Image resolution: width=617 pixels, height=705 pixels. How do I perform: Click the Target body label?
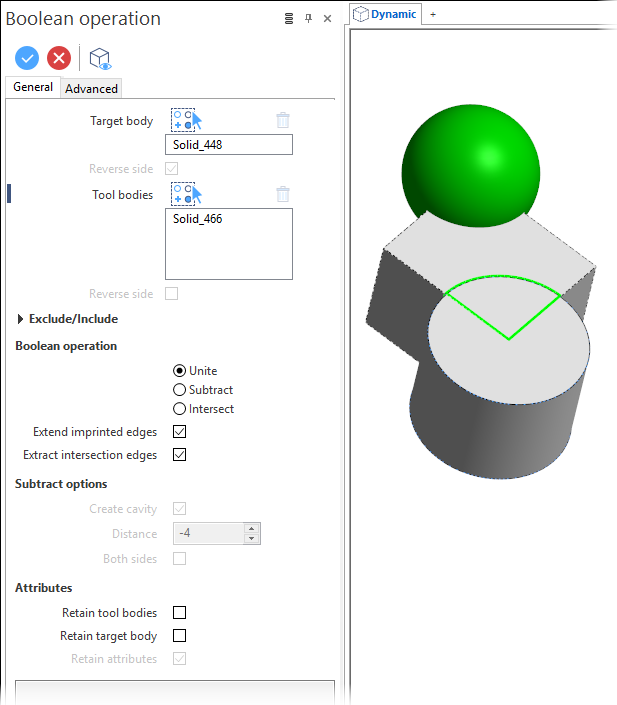[x=121, y=121]
